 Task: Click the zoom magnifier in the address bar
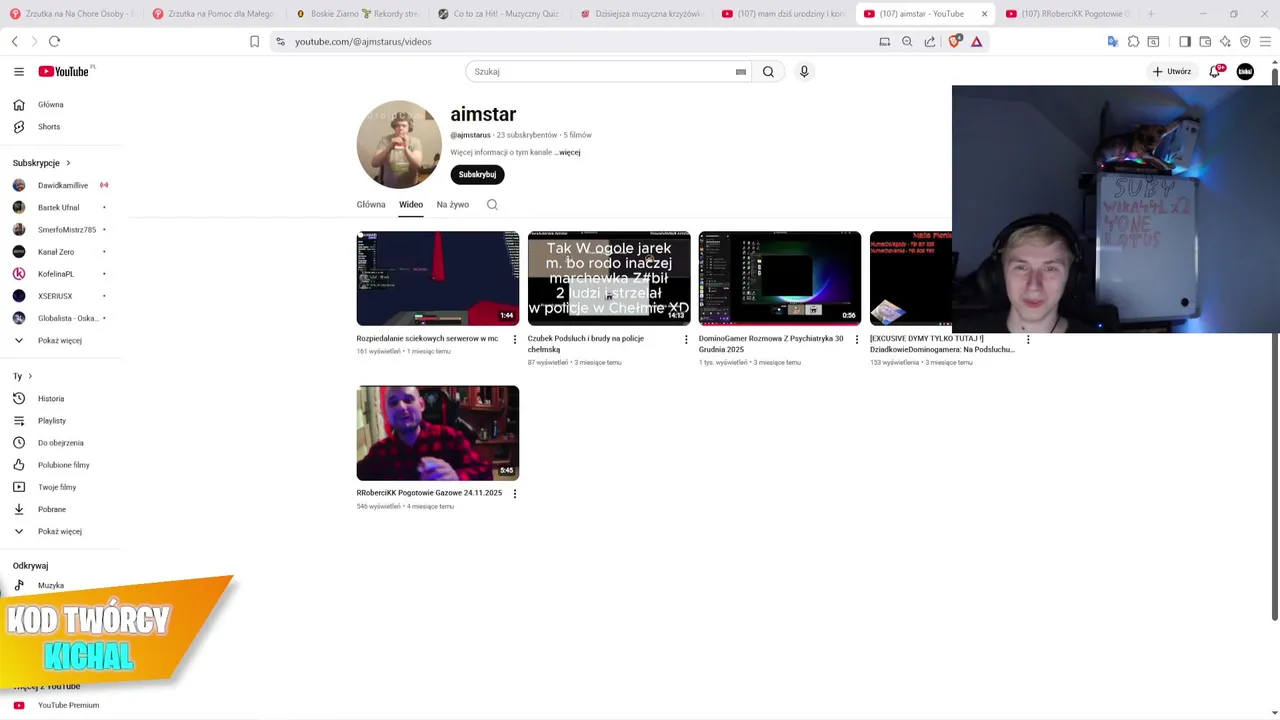tap(907, 41)
